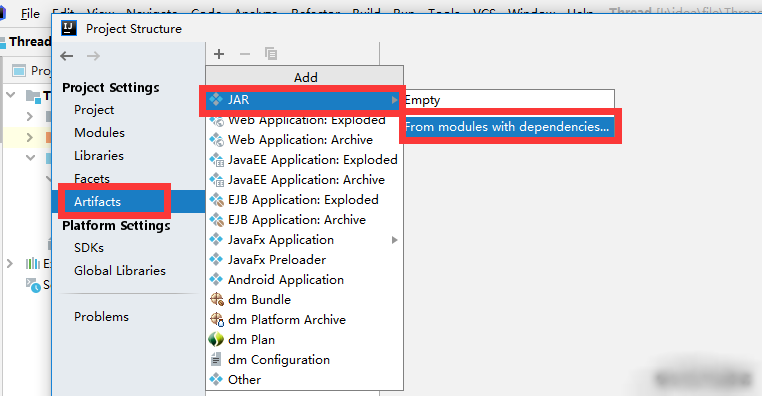Click the dm Configuration file icon
This screenshot has width=762, height=396.
coord(216,360)
